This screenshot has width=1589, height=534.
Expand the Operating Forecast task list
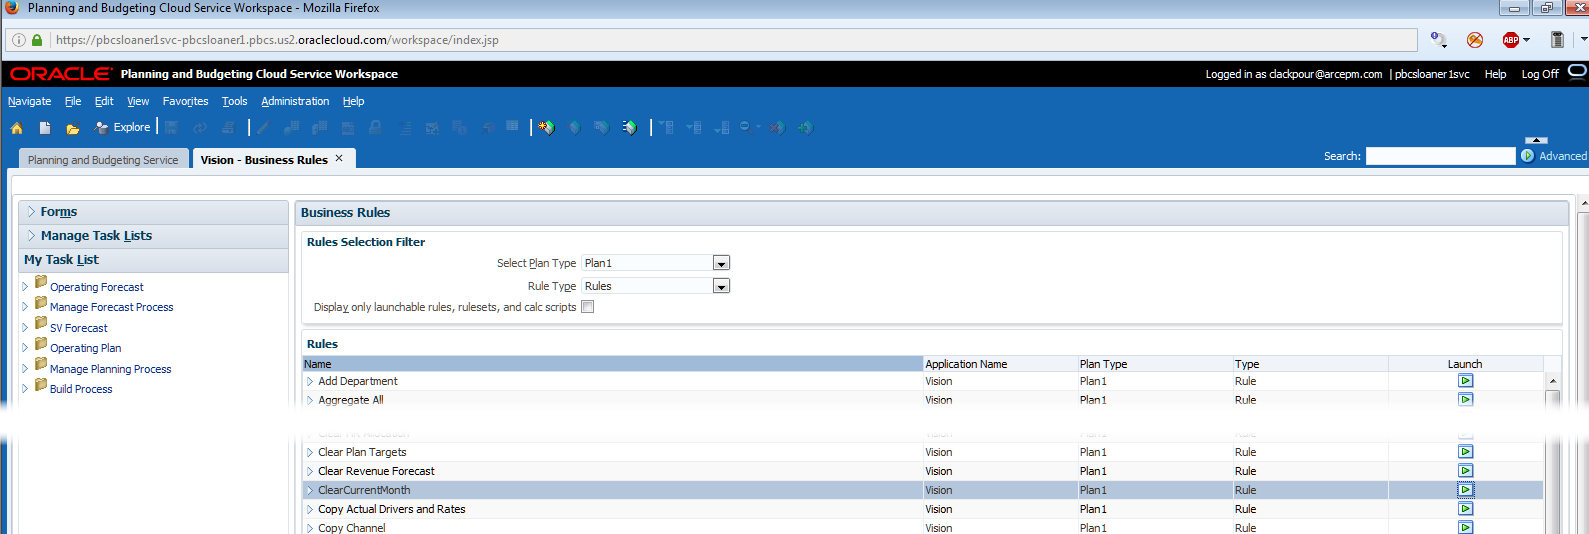[25, 286]
